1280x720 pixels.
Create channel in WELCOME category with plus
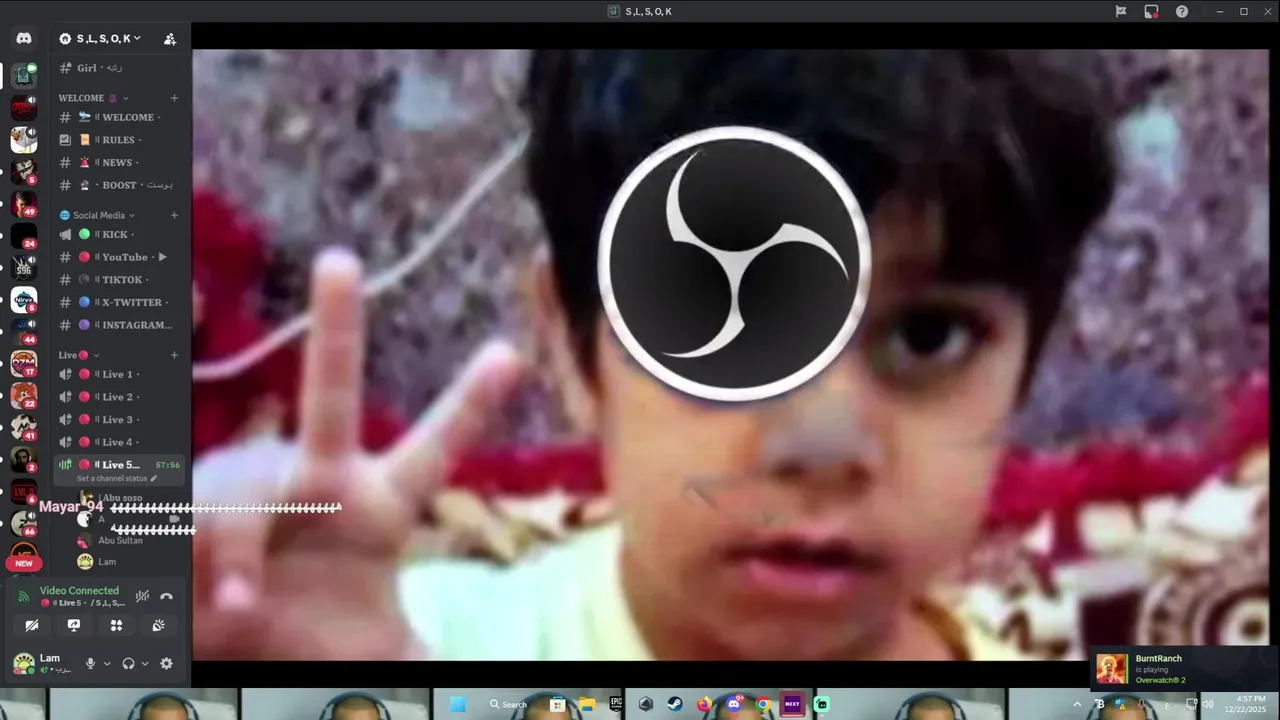[x=174, y=98]
